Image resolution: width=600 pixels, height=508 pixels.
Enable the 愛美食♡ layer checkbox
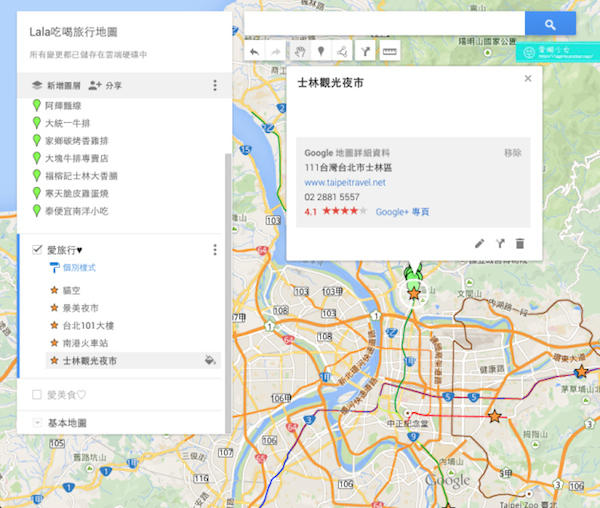pyautogui.click(x=37, y=395)
